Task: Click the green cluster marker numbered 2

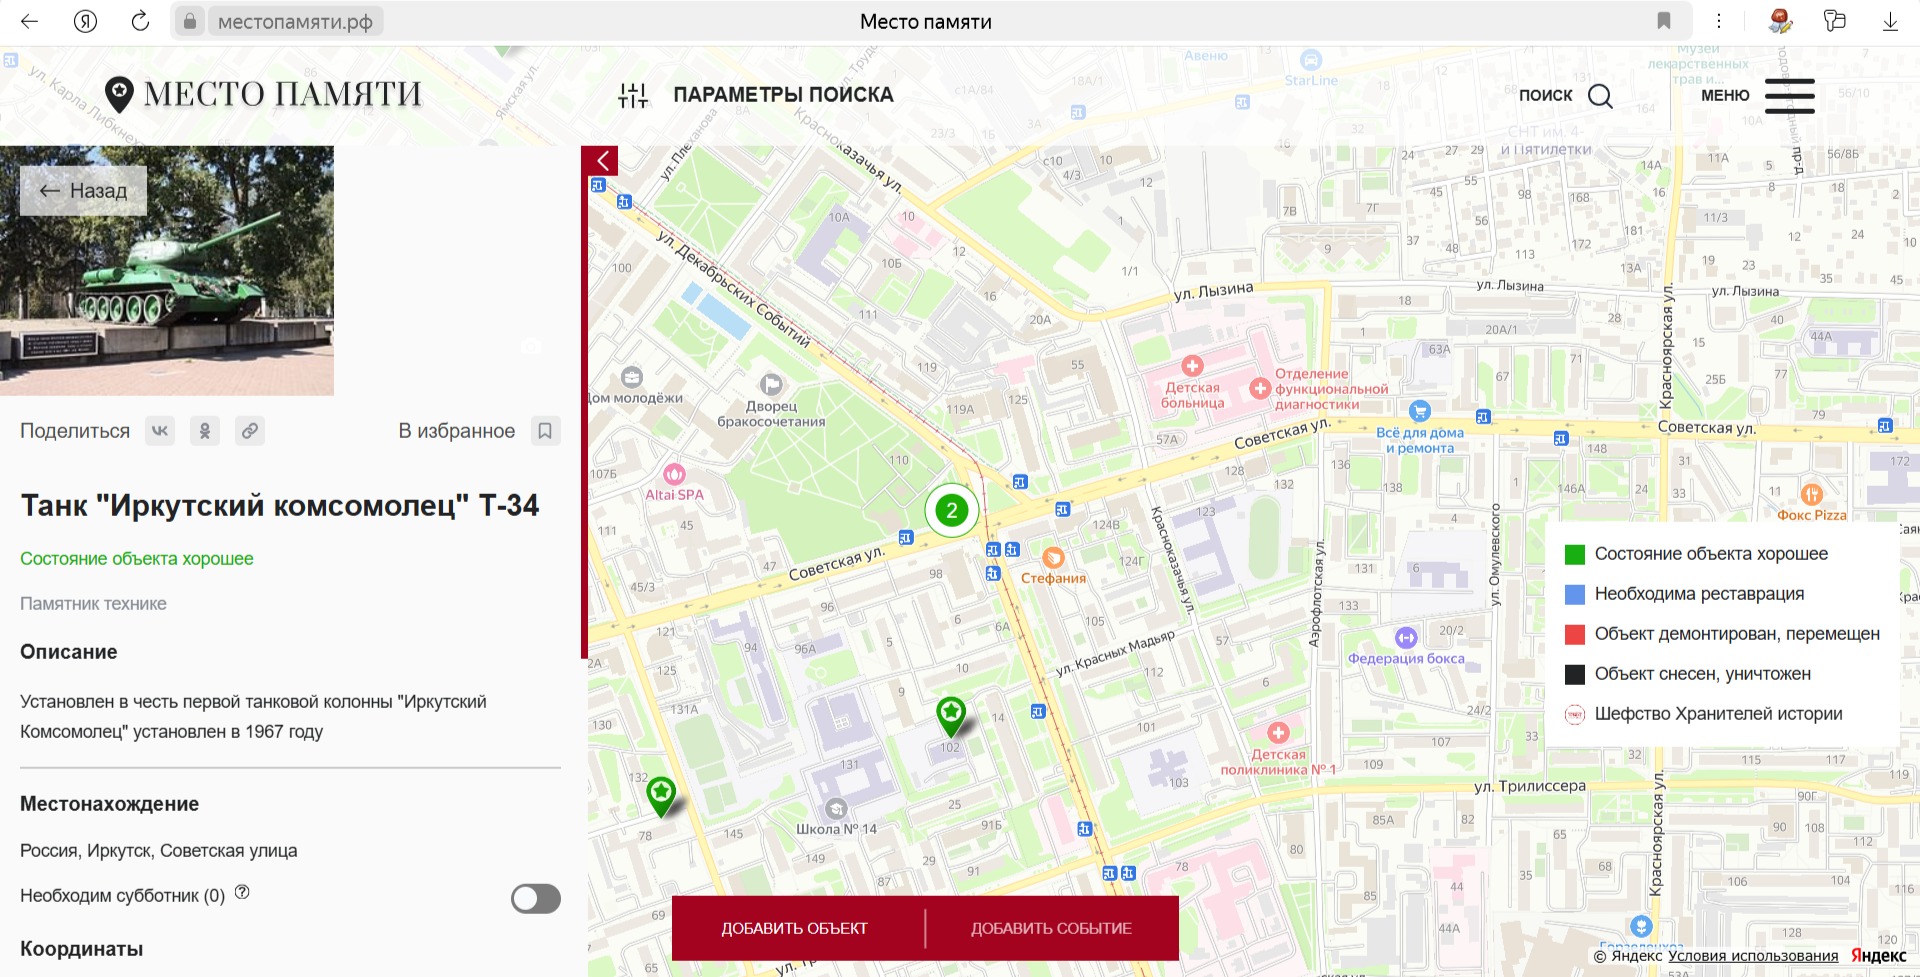Action: pos(951,511)
